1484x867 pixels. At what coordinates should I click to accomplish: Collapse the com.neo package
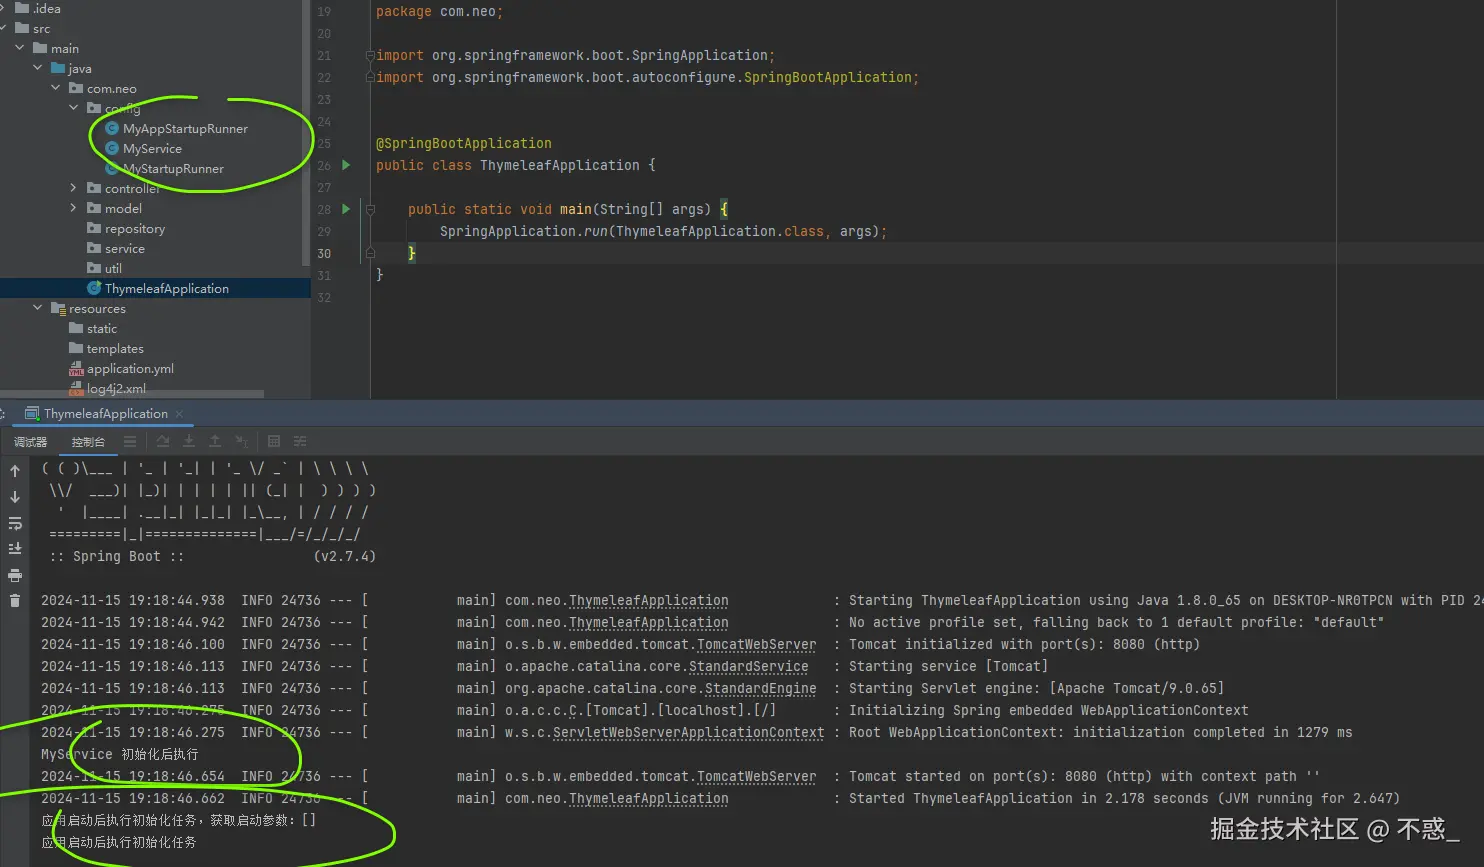click(x=56, y=88)
